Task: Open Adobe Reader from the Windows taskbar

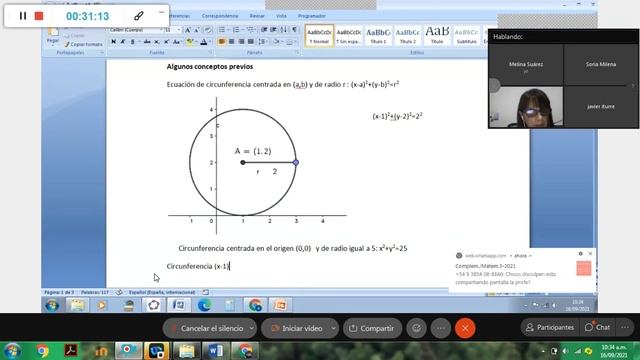Action: coord(71,351)
